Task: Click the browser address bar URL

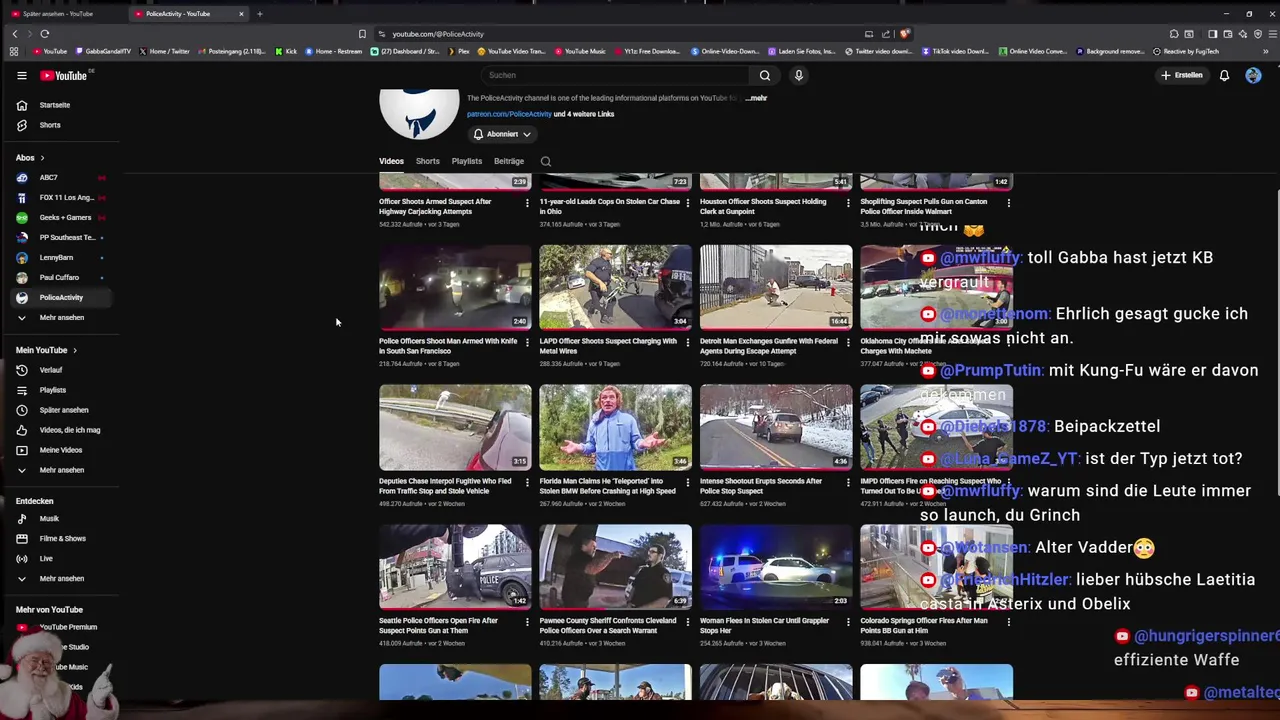Action: click(438, 34)
